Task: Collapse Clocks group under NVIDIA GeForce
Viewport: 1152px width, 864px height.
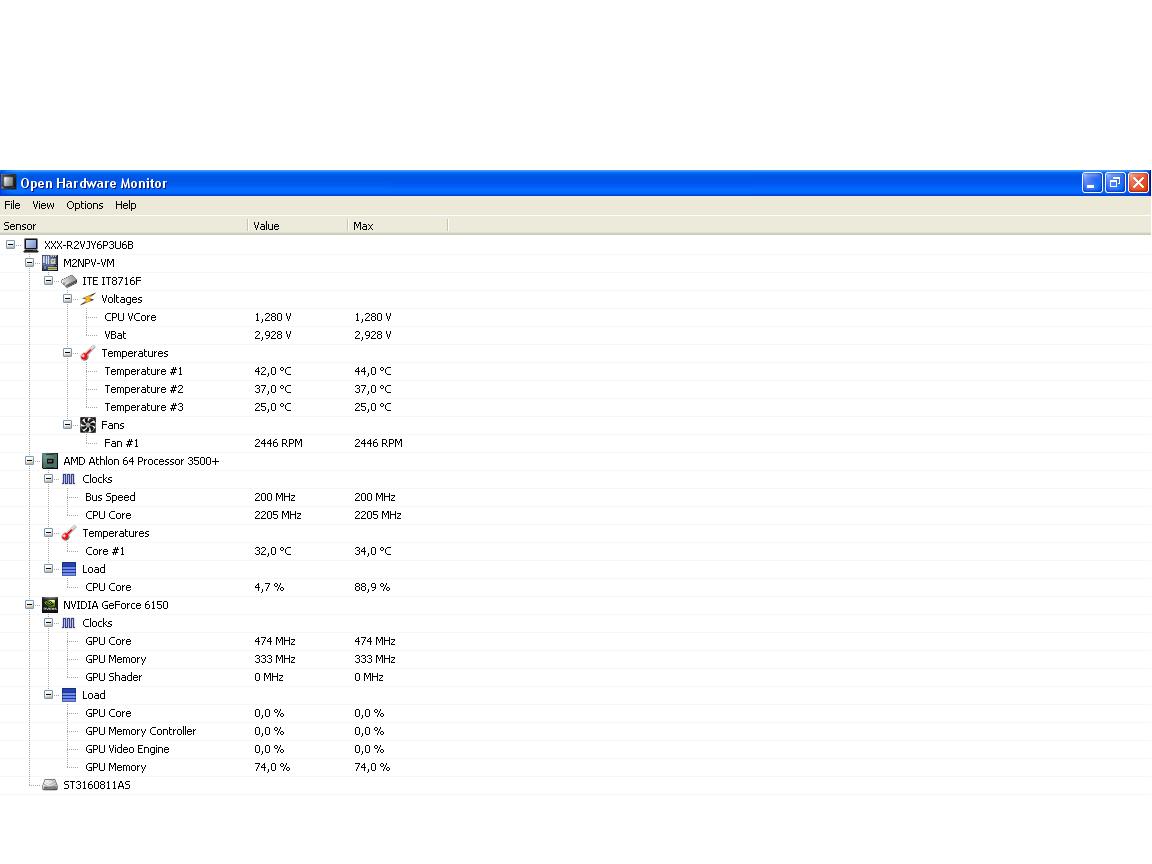Action: click(x=48, y=623)
